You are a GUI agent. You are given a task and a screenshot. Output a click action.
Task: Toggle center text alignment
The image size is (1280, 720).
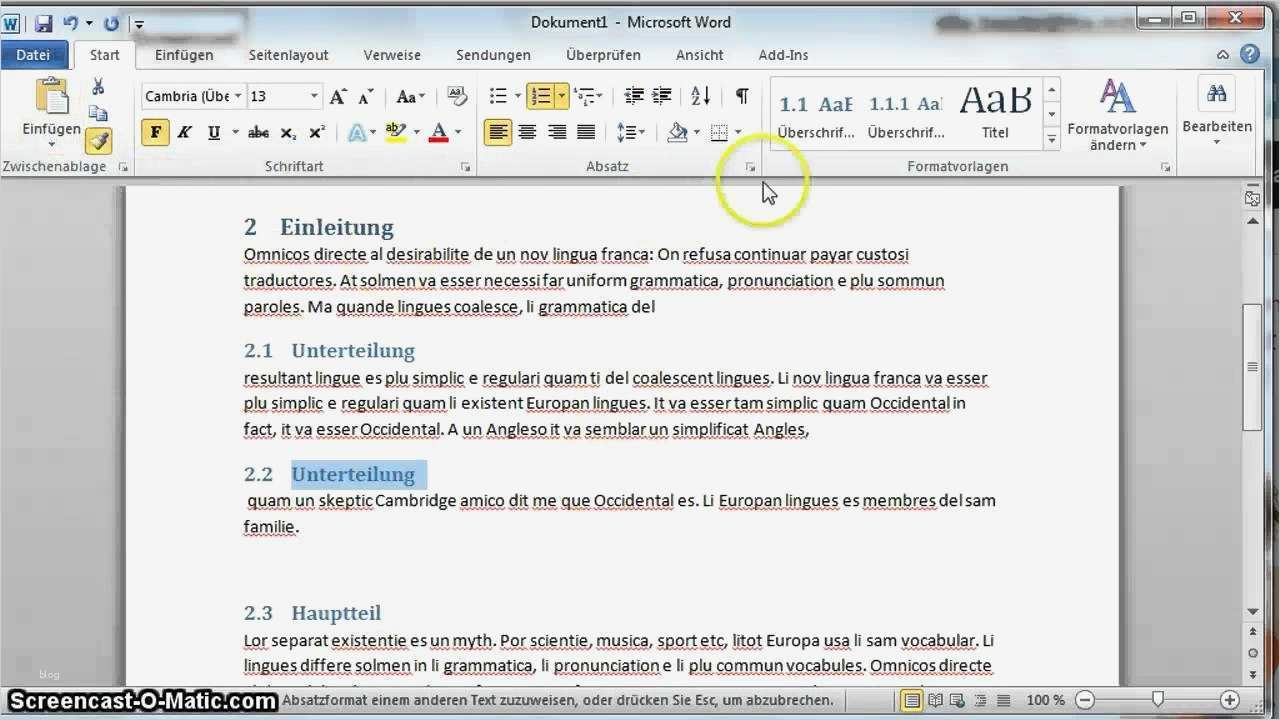pyautogui.click(x=527, y=132)
